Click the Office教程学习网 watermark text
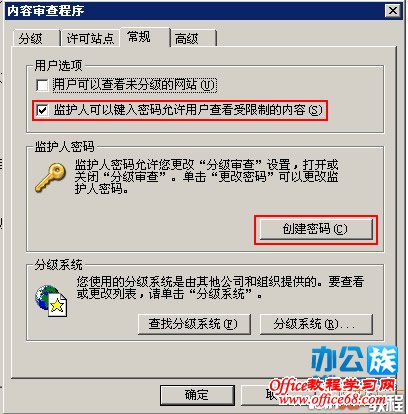The width and height of the screenshot is (408, 414). [332, 386]
